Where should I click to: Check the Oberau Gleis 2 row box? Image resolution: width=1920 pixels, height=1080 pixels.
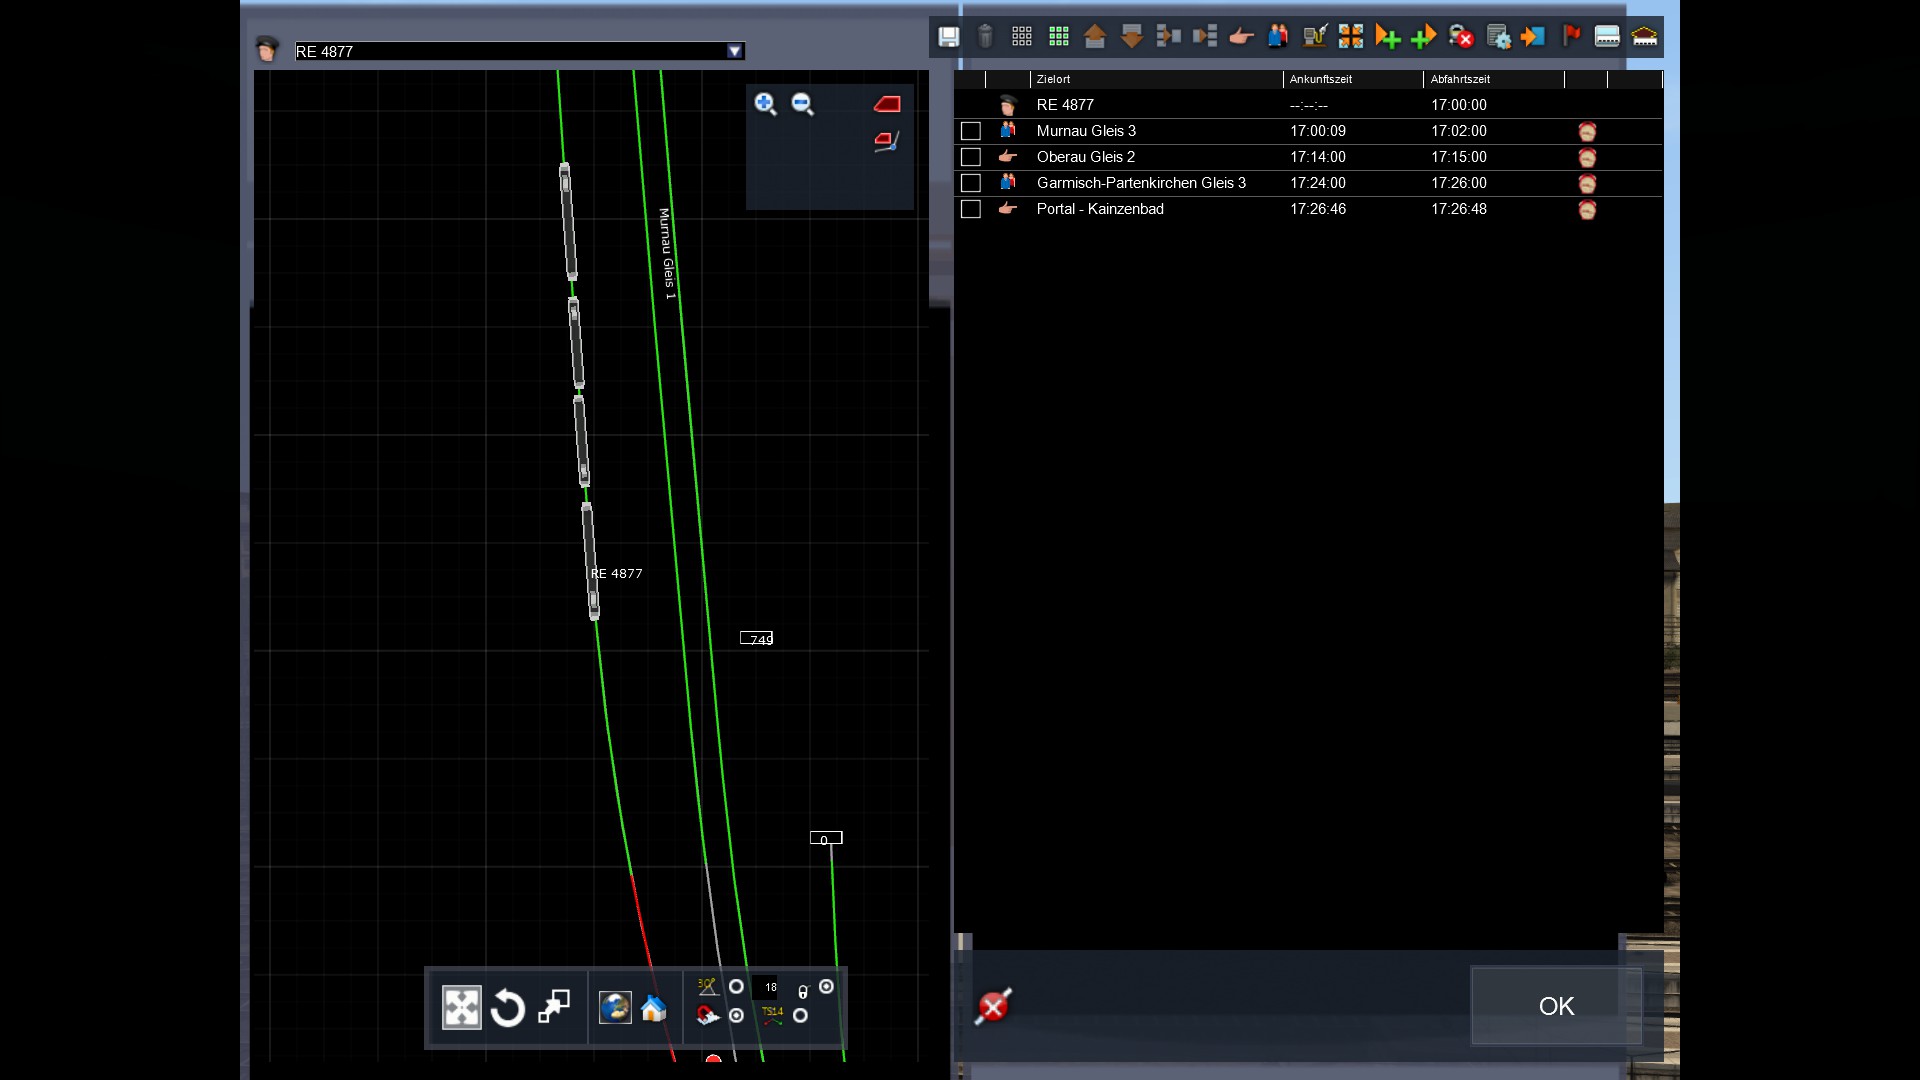970,157
